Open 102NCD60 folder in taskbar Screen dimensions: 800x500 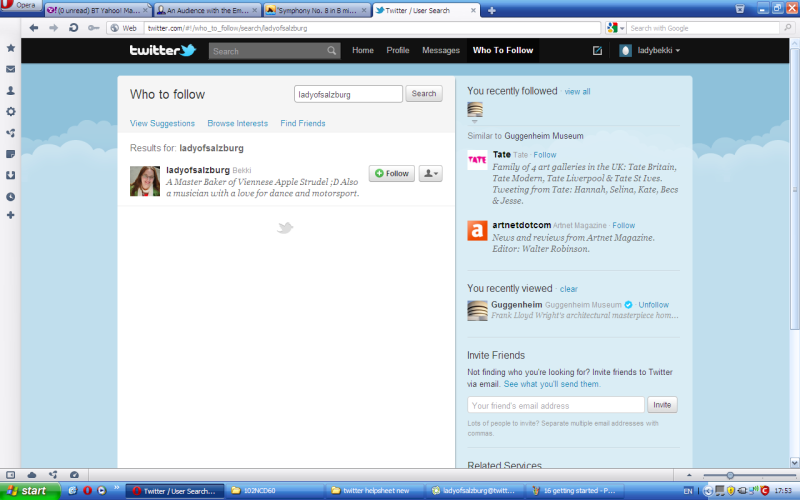274,491
